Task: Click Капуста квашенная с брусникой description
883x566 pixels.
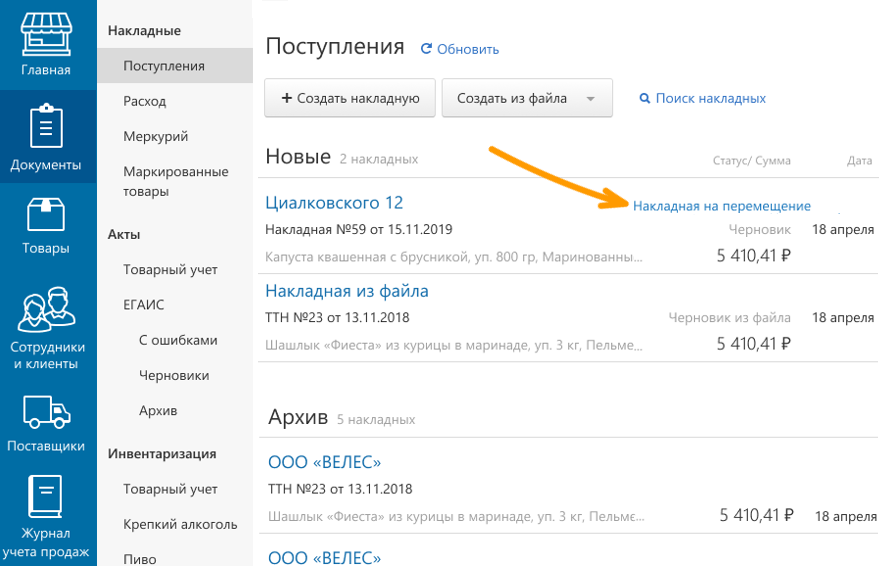Action: pyautogui.click(x=453, y=257)
